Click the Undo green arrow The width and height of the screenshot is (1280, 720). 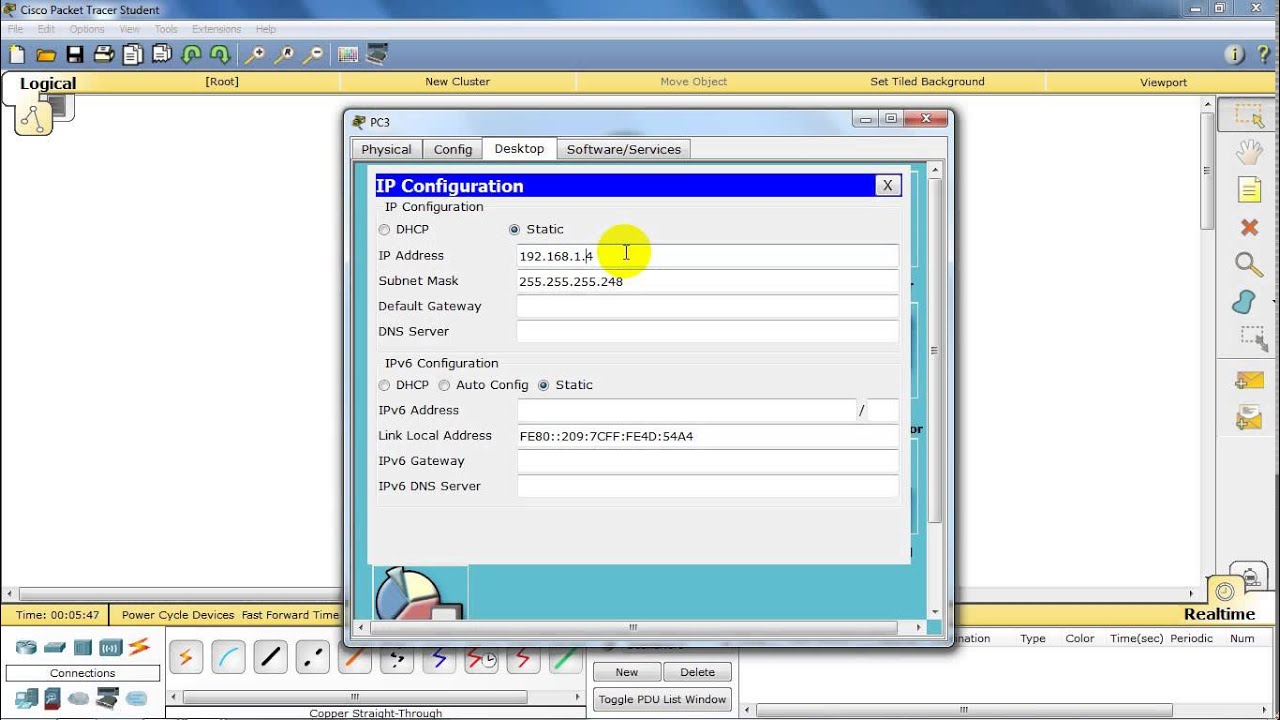[x=192, y=55]
